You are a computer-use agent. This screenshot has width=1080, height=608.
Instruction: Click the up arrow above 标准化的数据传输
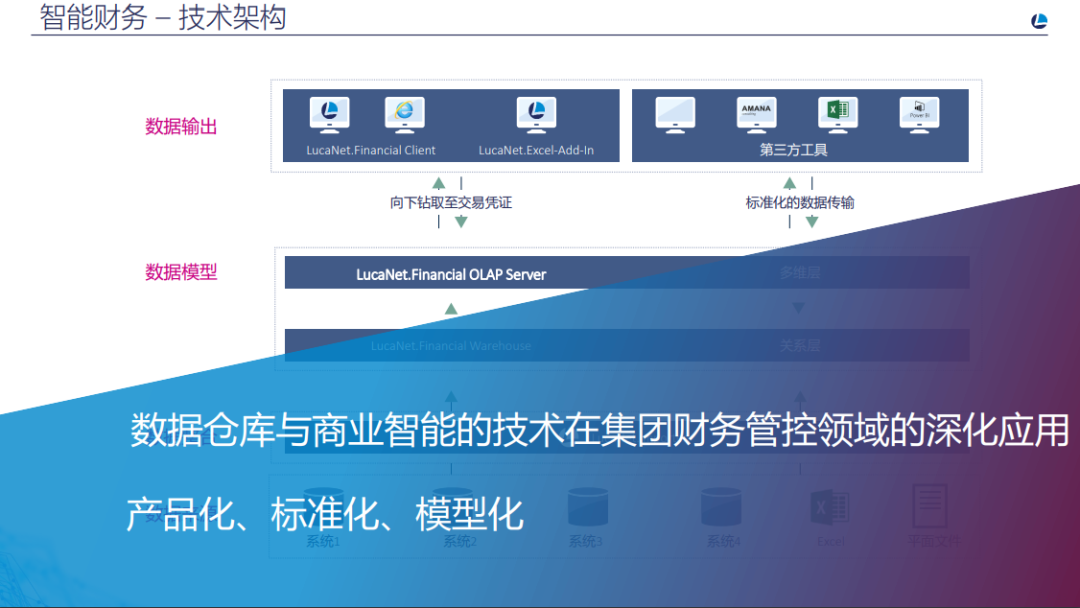click(x=790, y=183)
